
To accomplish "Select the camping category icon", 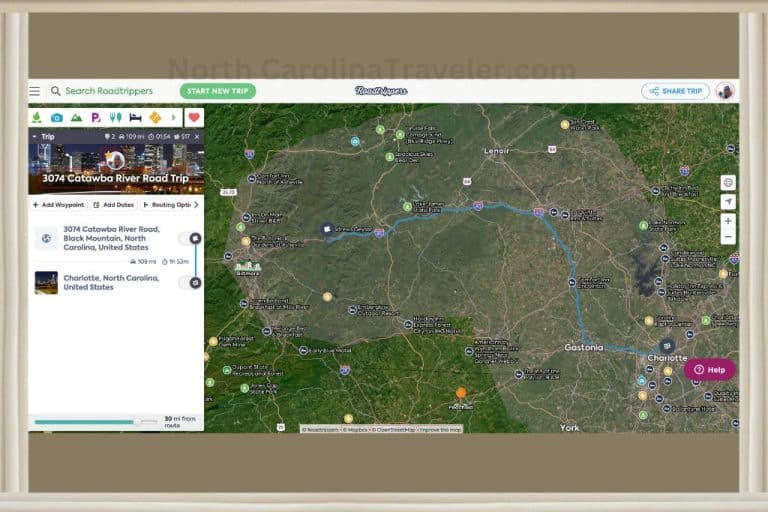I will pyautogui.click(x=37, y=118).
